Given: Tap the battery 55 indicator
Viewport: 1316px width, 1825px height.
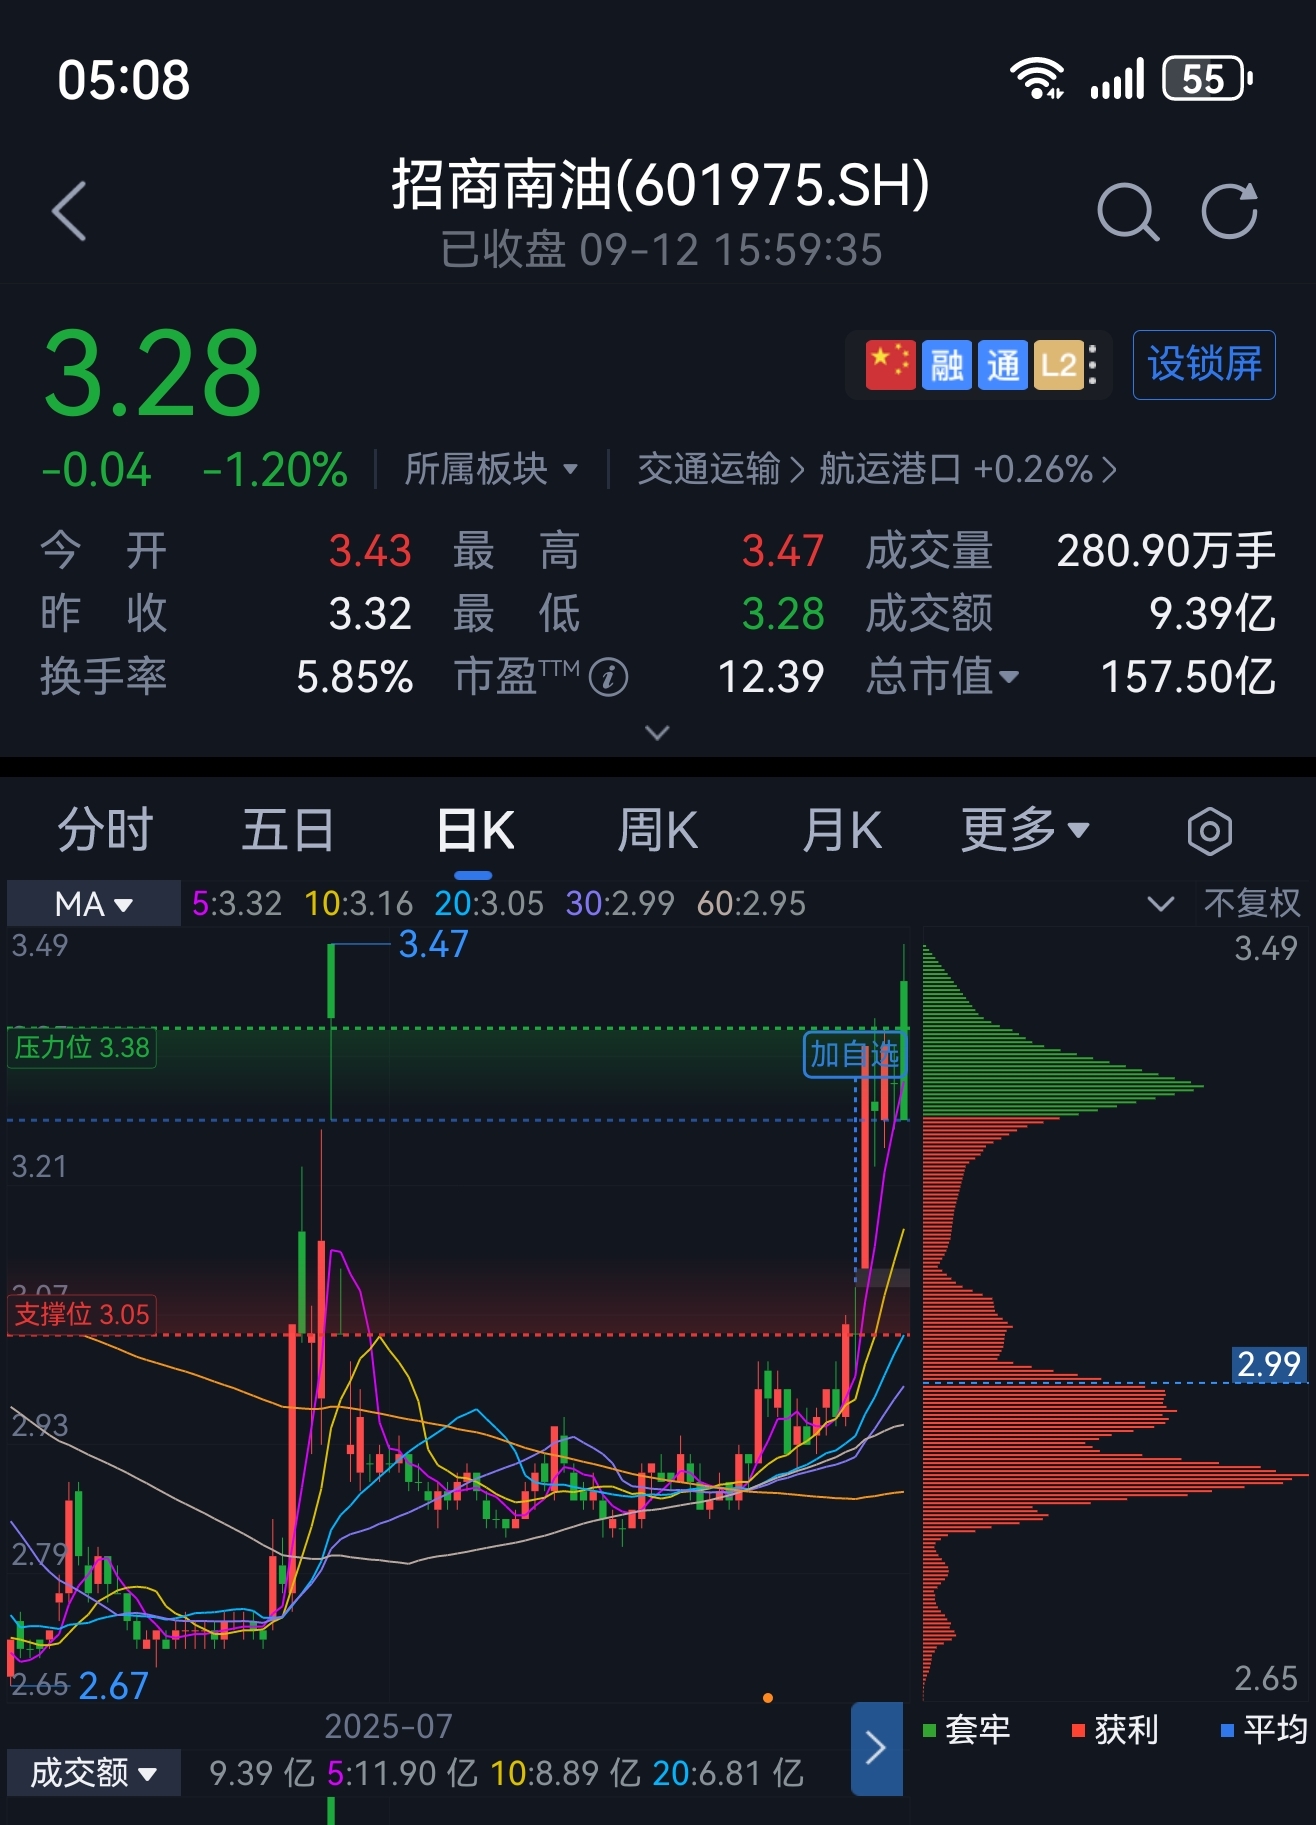Looking at the screenshot, I should [x=1207, y=79].
